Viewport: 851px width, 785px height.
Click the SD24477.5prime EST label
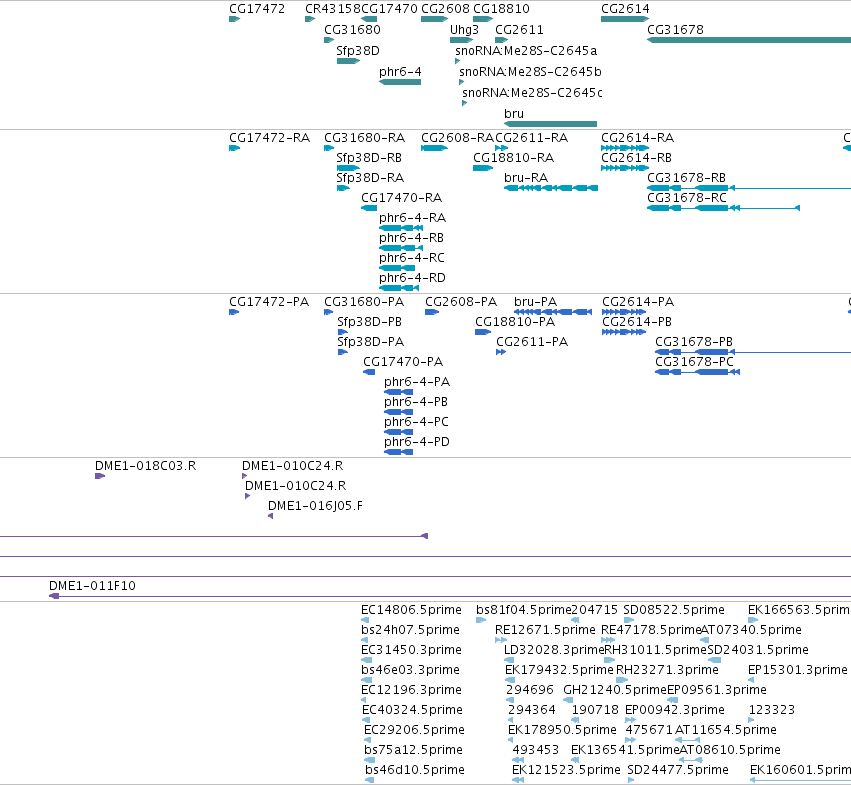click(678, 770)
